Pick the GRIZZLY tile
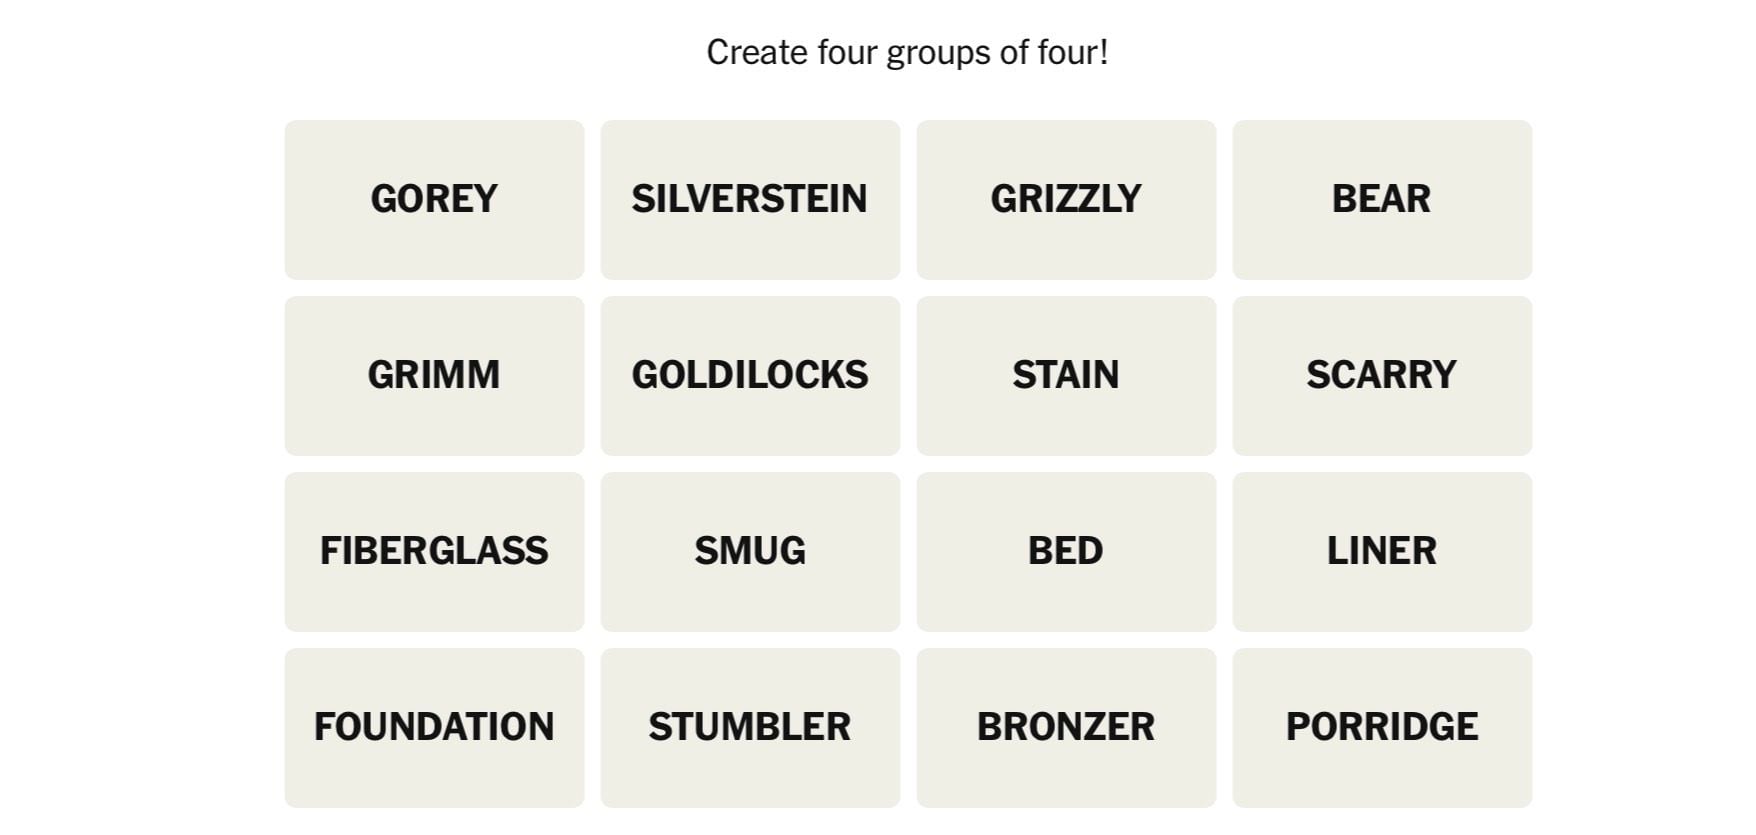This screenshot has width=1756, height=835. coord(1066,199)
